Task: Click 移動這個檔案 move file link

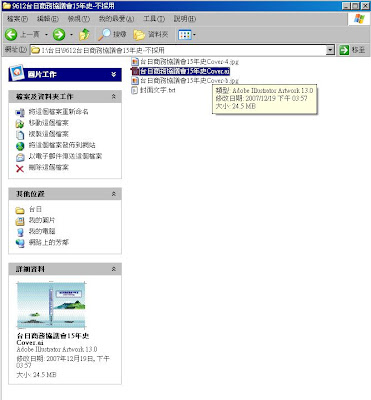Action: (49, 123)
